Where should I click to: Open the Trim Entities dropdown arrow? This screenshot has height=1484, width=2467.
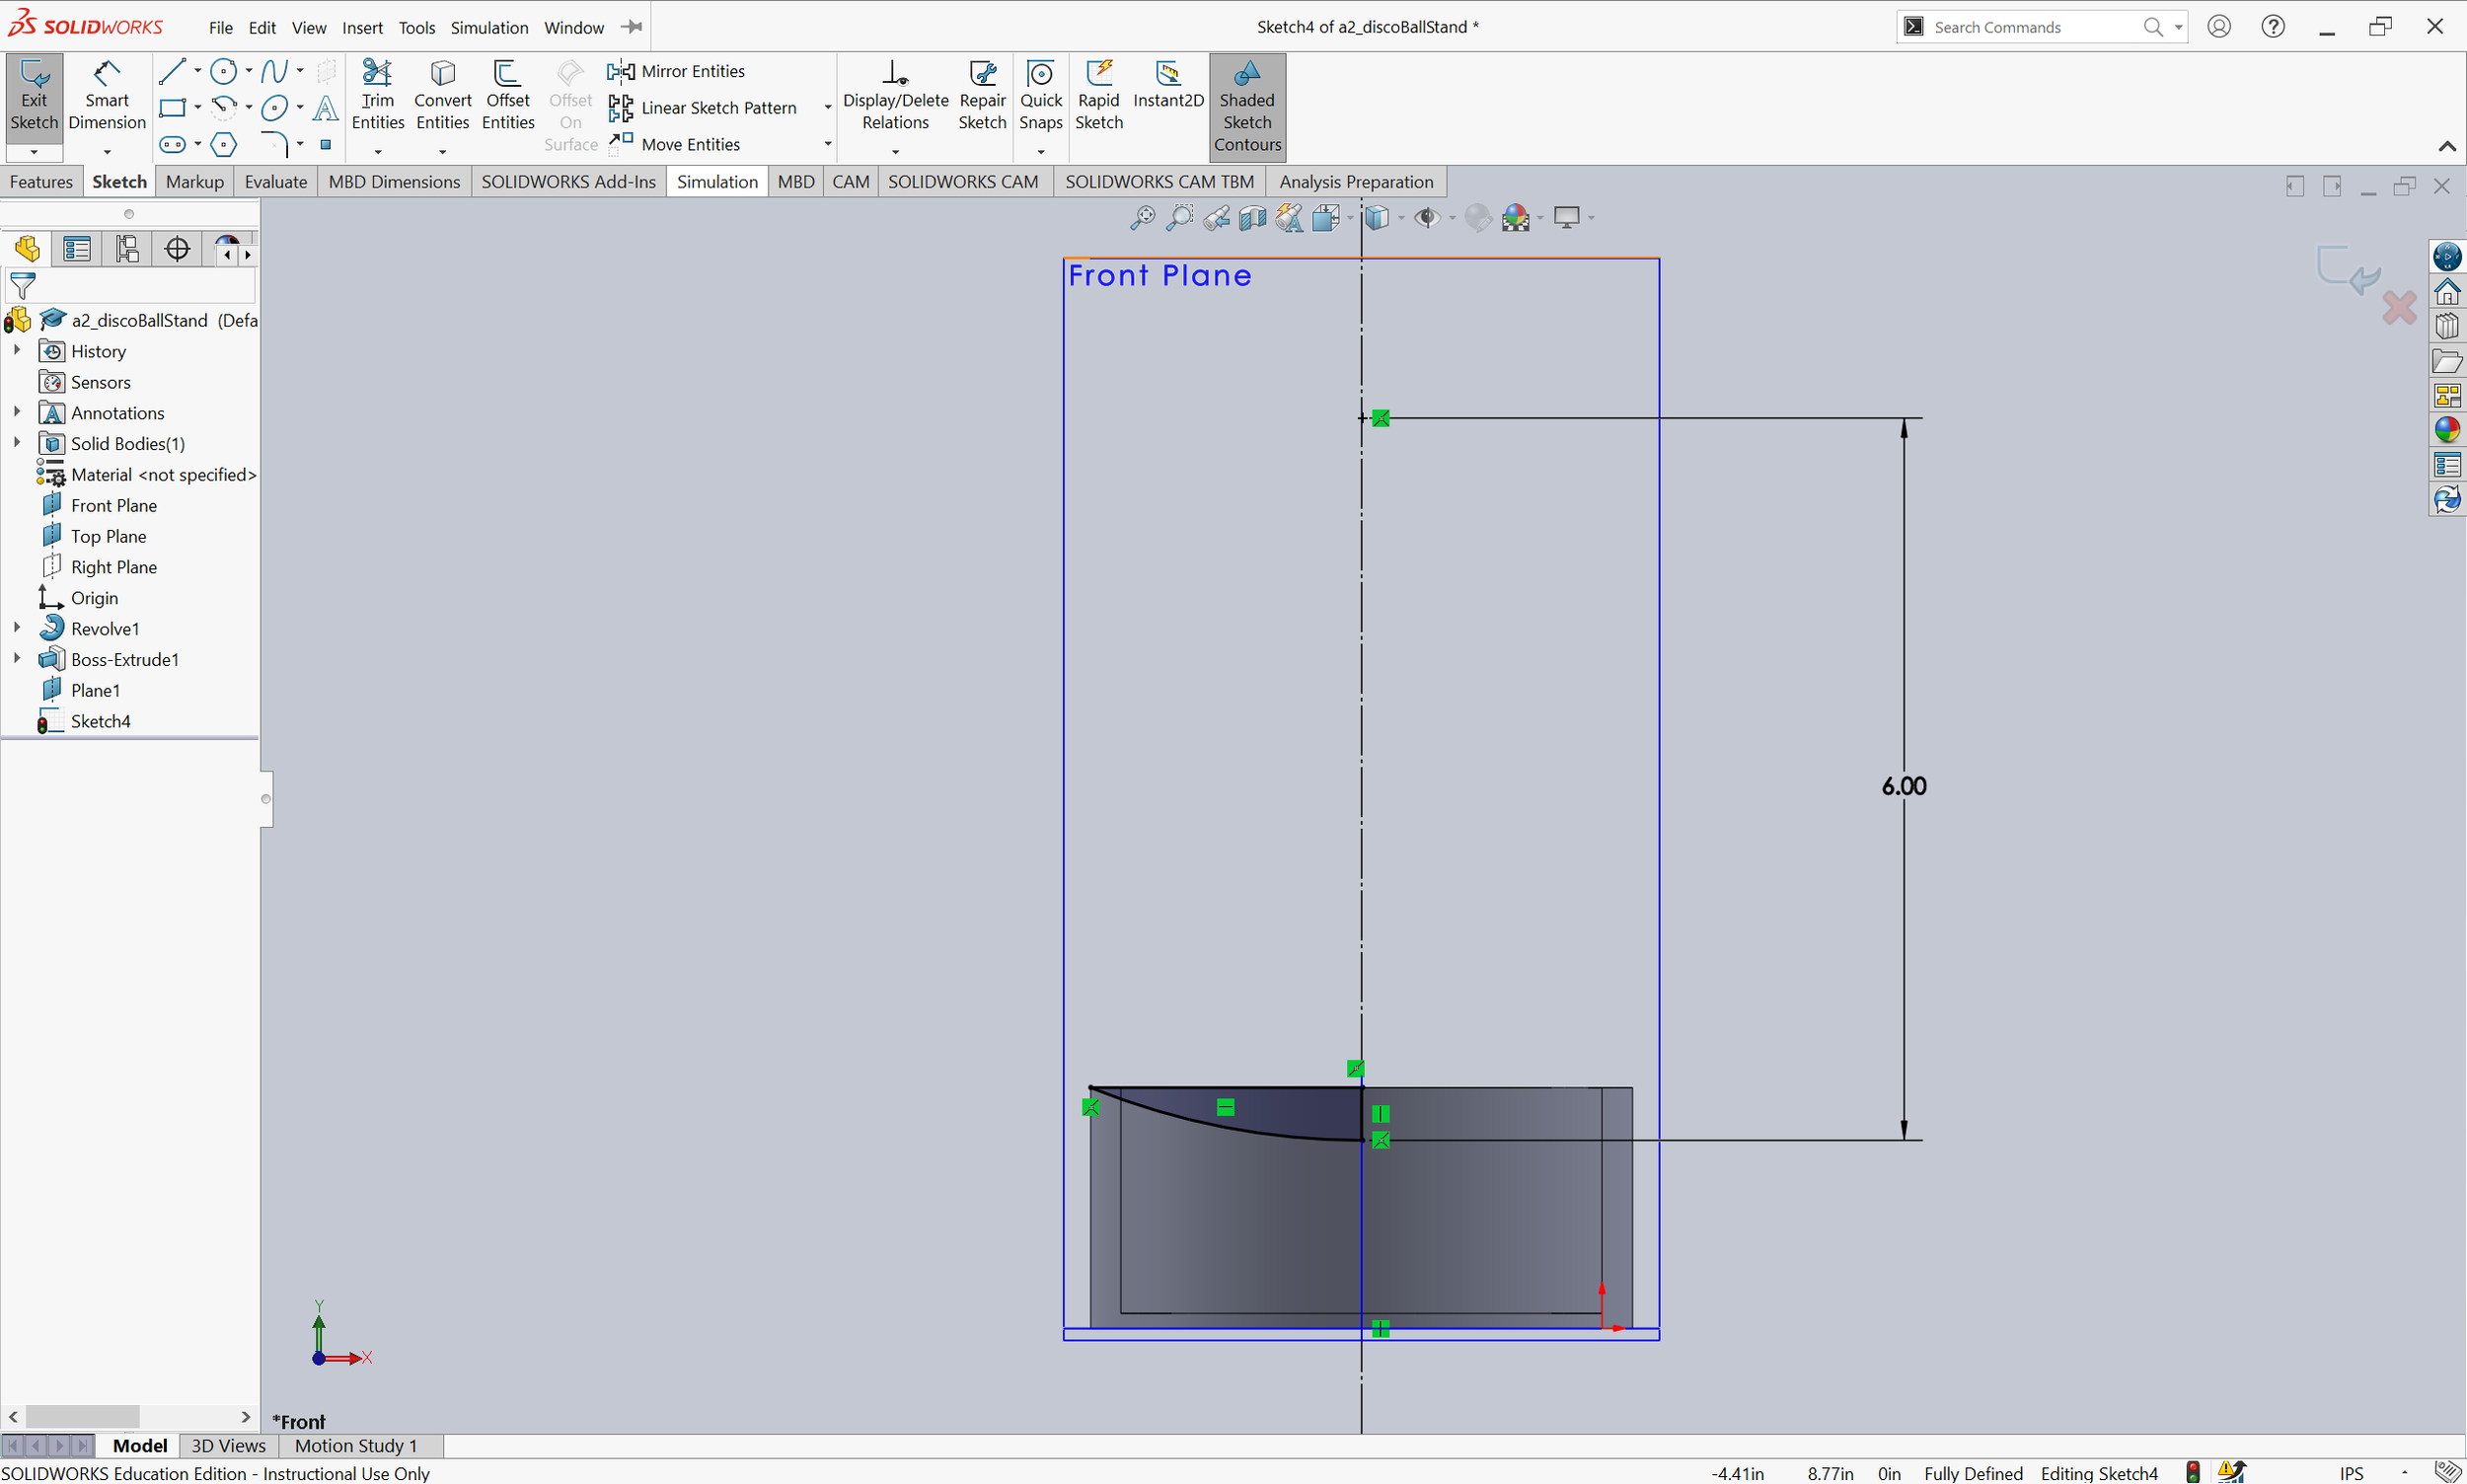coord(378,152)
